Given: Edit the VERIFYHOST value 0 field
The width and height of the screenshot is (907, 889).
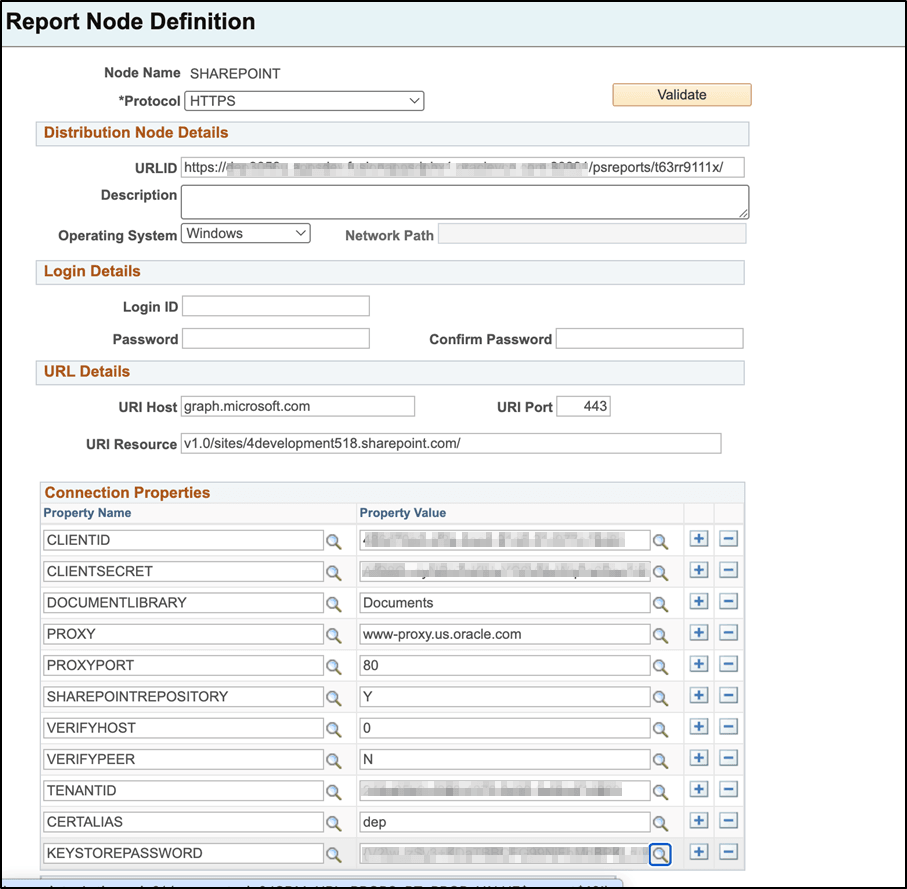Looking at the screenshot, I should coord(504,728).
